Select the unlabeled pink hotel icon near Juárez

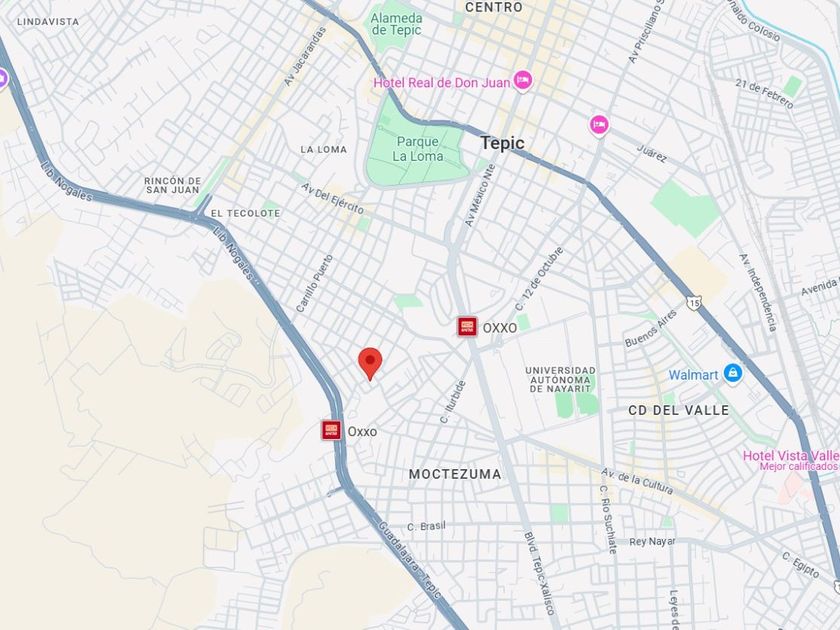pyautogui.click(x=599, y=126)
